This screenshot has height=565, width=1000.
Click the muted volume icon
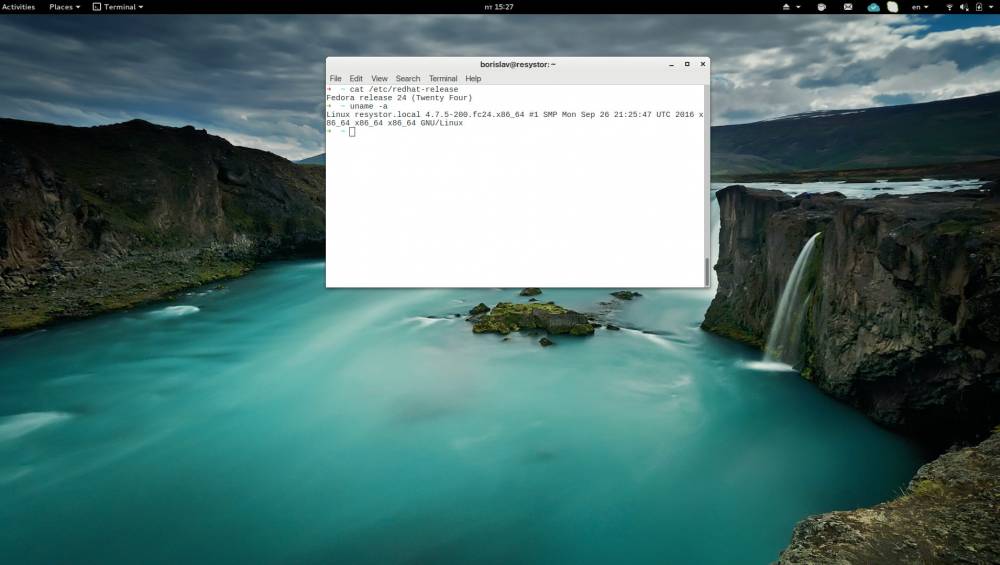pos(964,7)
